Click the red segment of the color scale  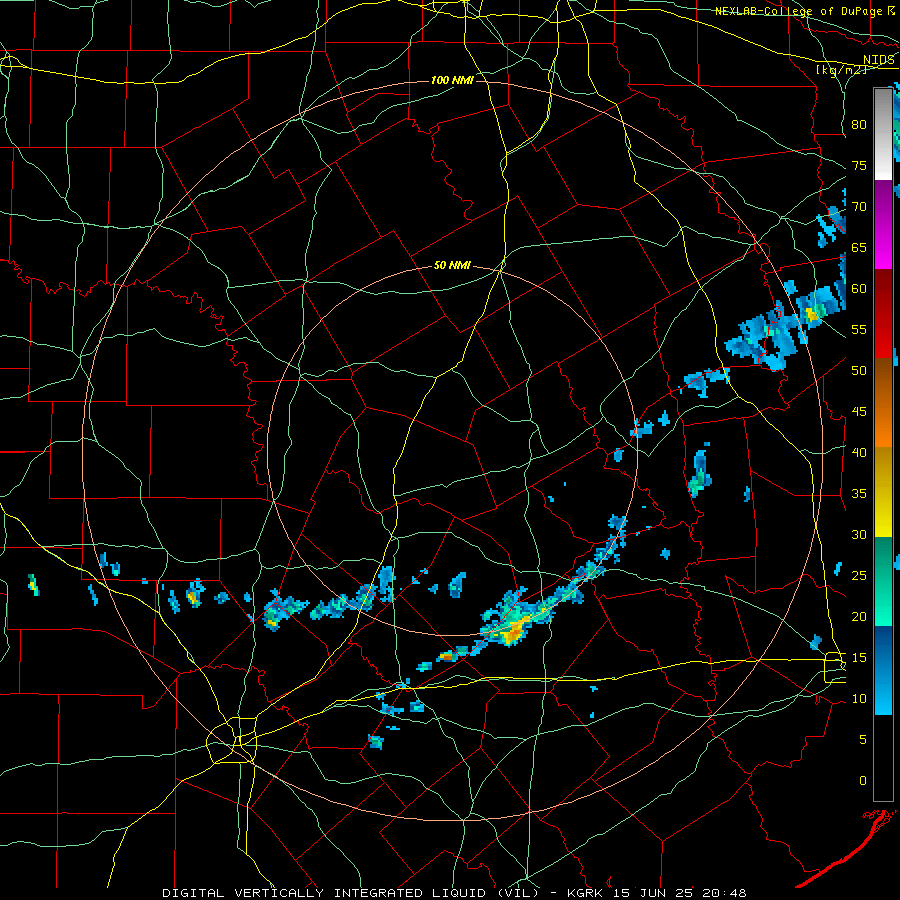(883, 314)
